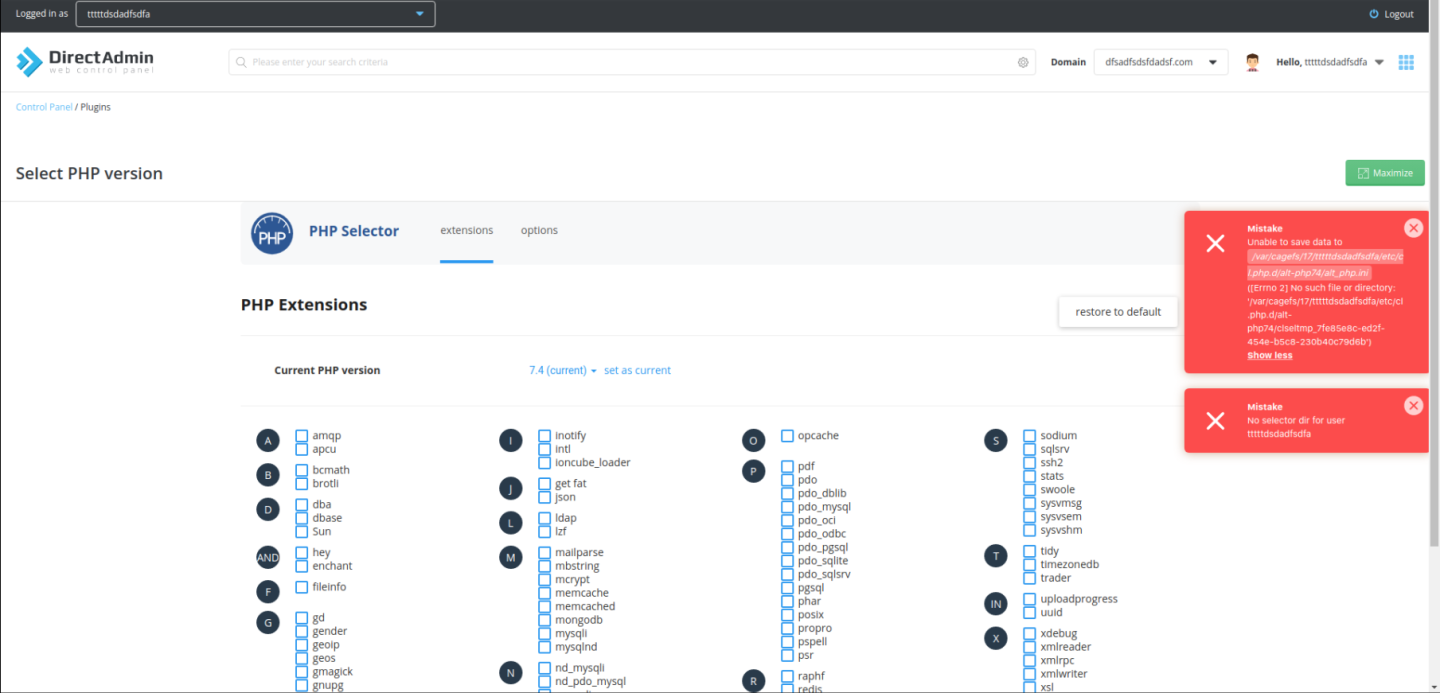Check the sodium extension box
Viewport: 1440px width, 693px height.
pyautogui.click(x=1030, y=436)
